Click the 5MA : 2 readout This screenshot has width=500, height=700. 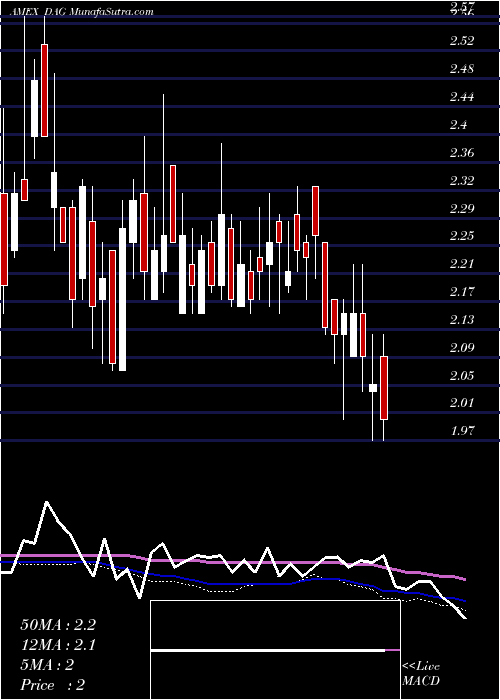pos(47,665)
